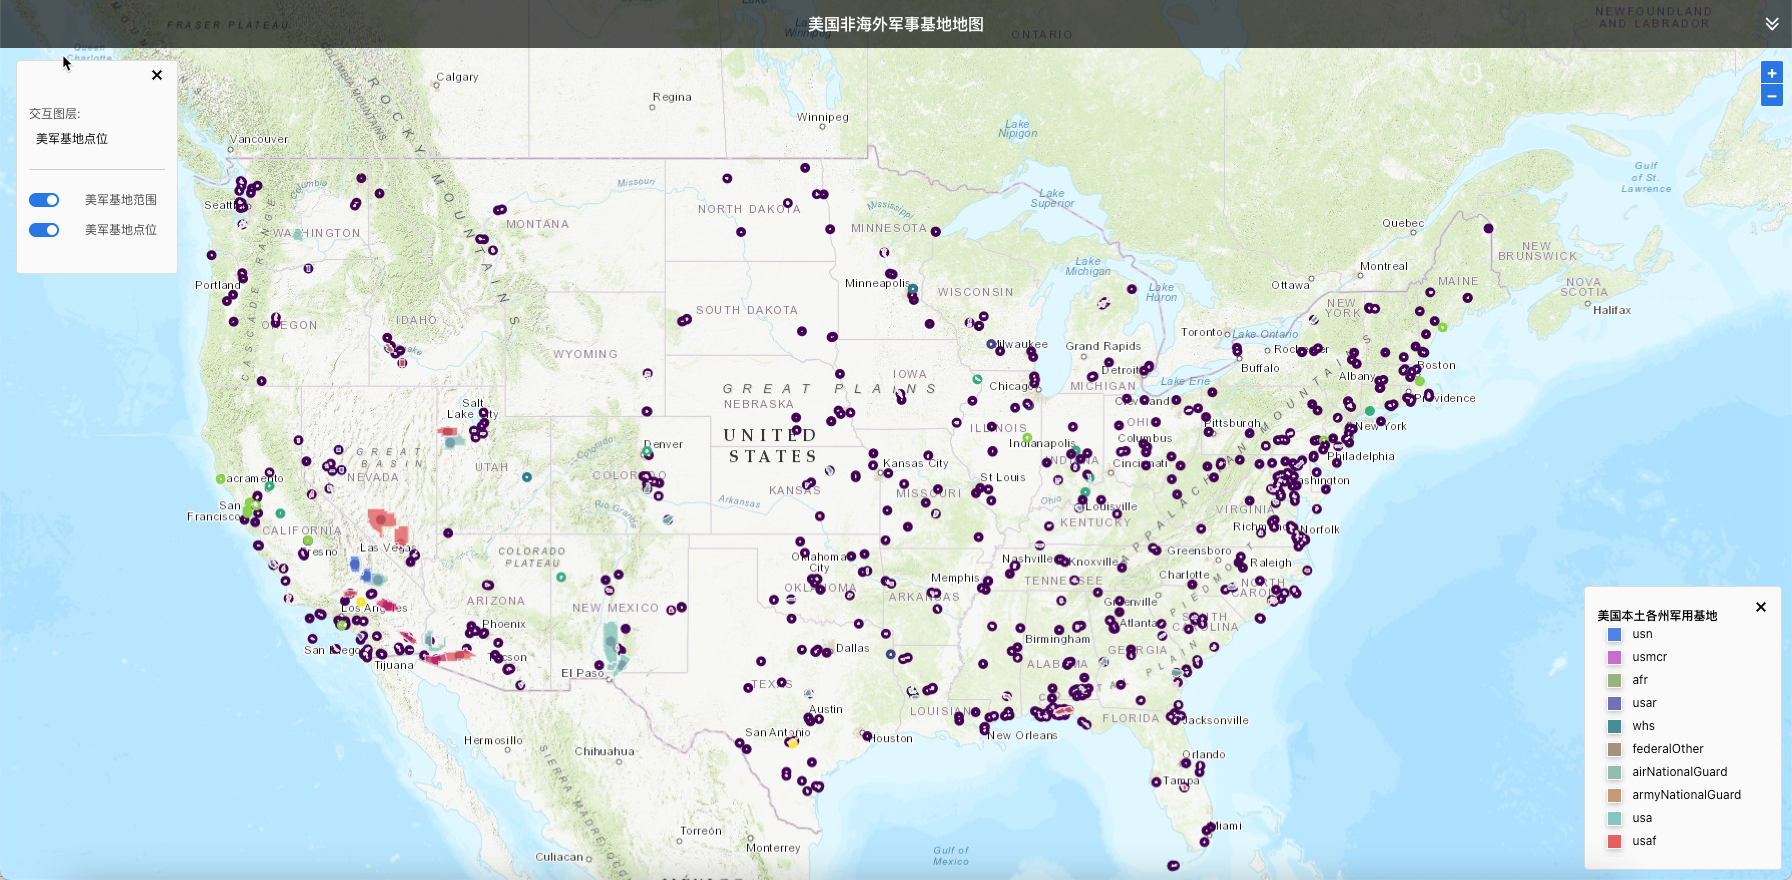Image resolution: width=1792 pixels, height=880 pixels.
Task: Zoom in with the plus button
Action: (x=1771, y=73)
